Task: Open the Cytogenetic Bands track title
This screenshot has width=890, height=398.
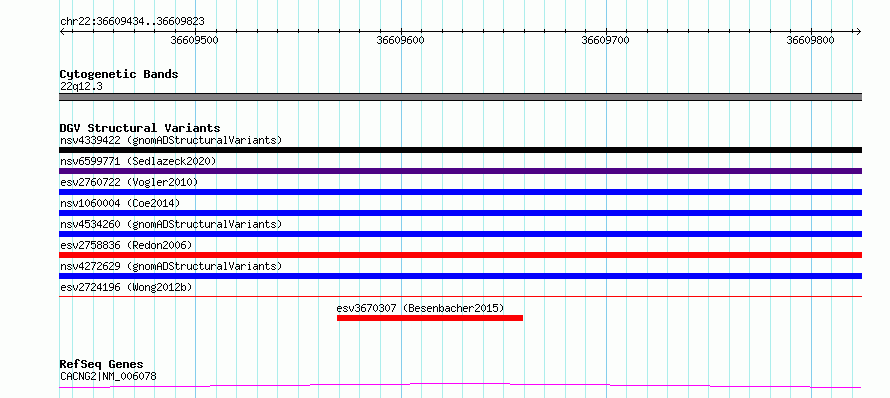Action: click(x=119, y=74)
